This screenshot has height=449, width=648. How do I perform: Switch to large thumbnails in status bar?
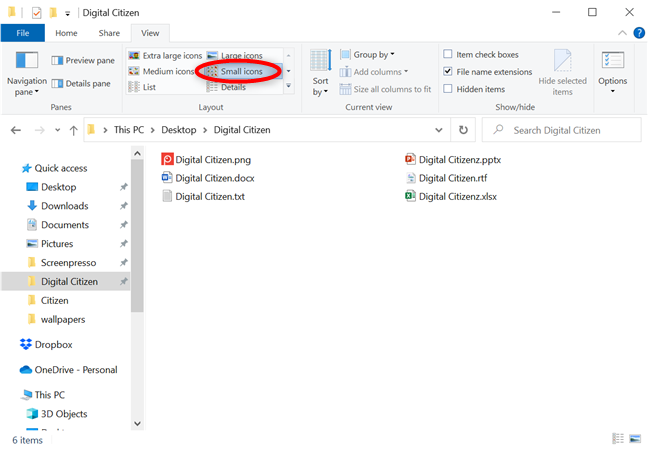(635, 438)
